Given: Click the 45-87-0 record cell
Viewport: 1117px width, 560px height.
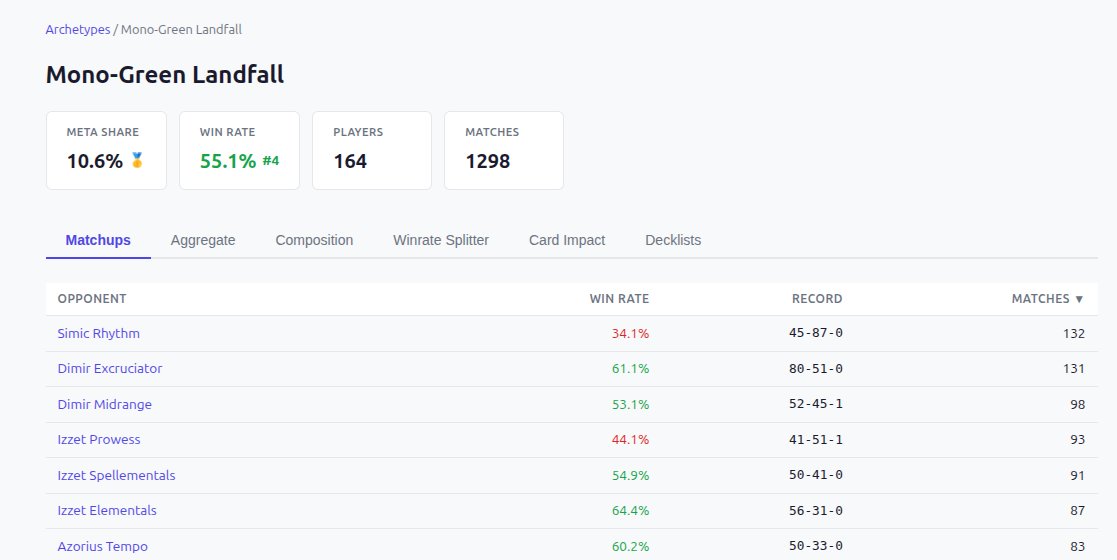Looking at the screenshot, I should coord(816,333).
